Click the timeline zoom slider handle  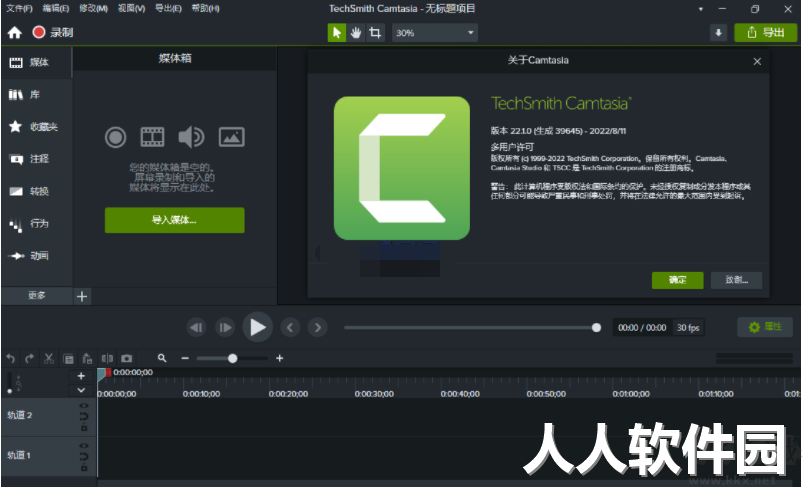click(233, 358)
